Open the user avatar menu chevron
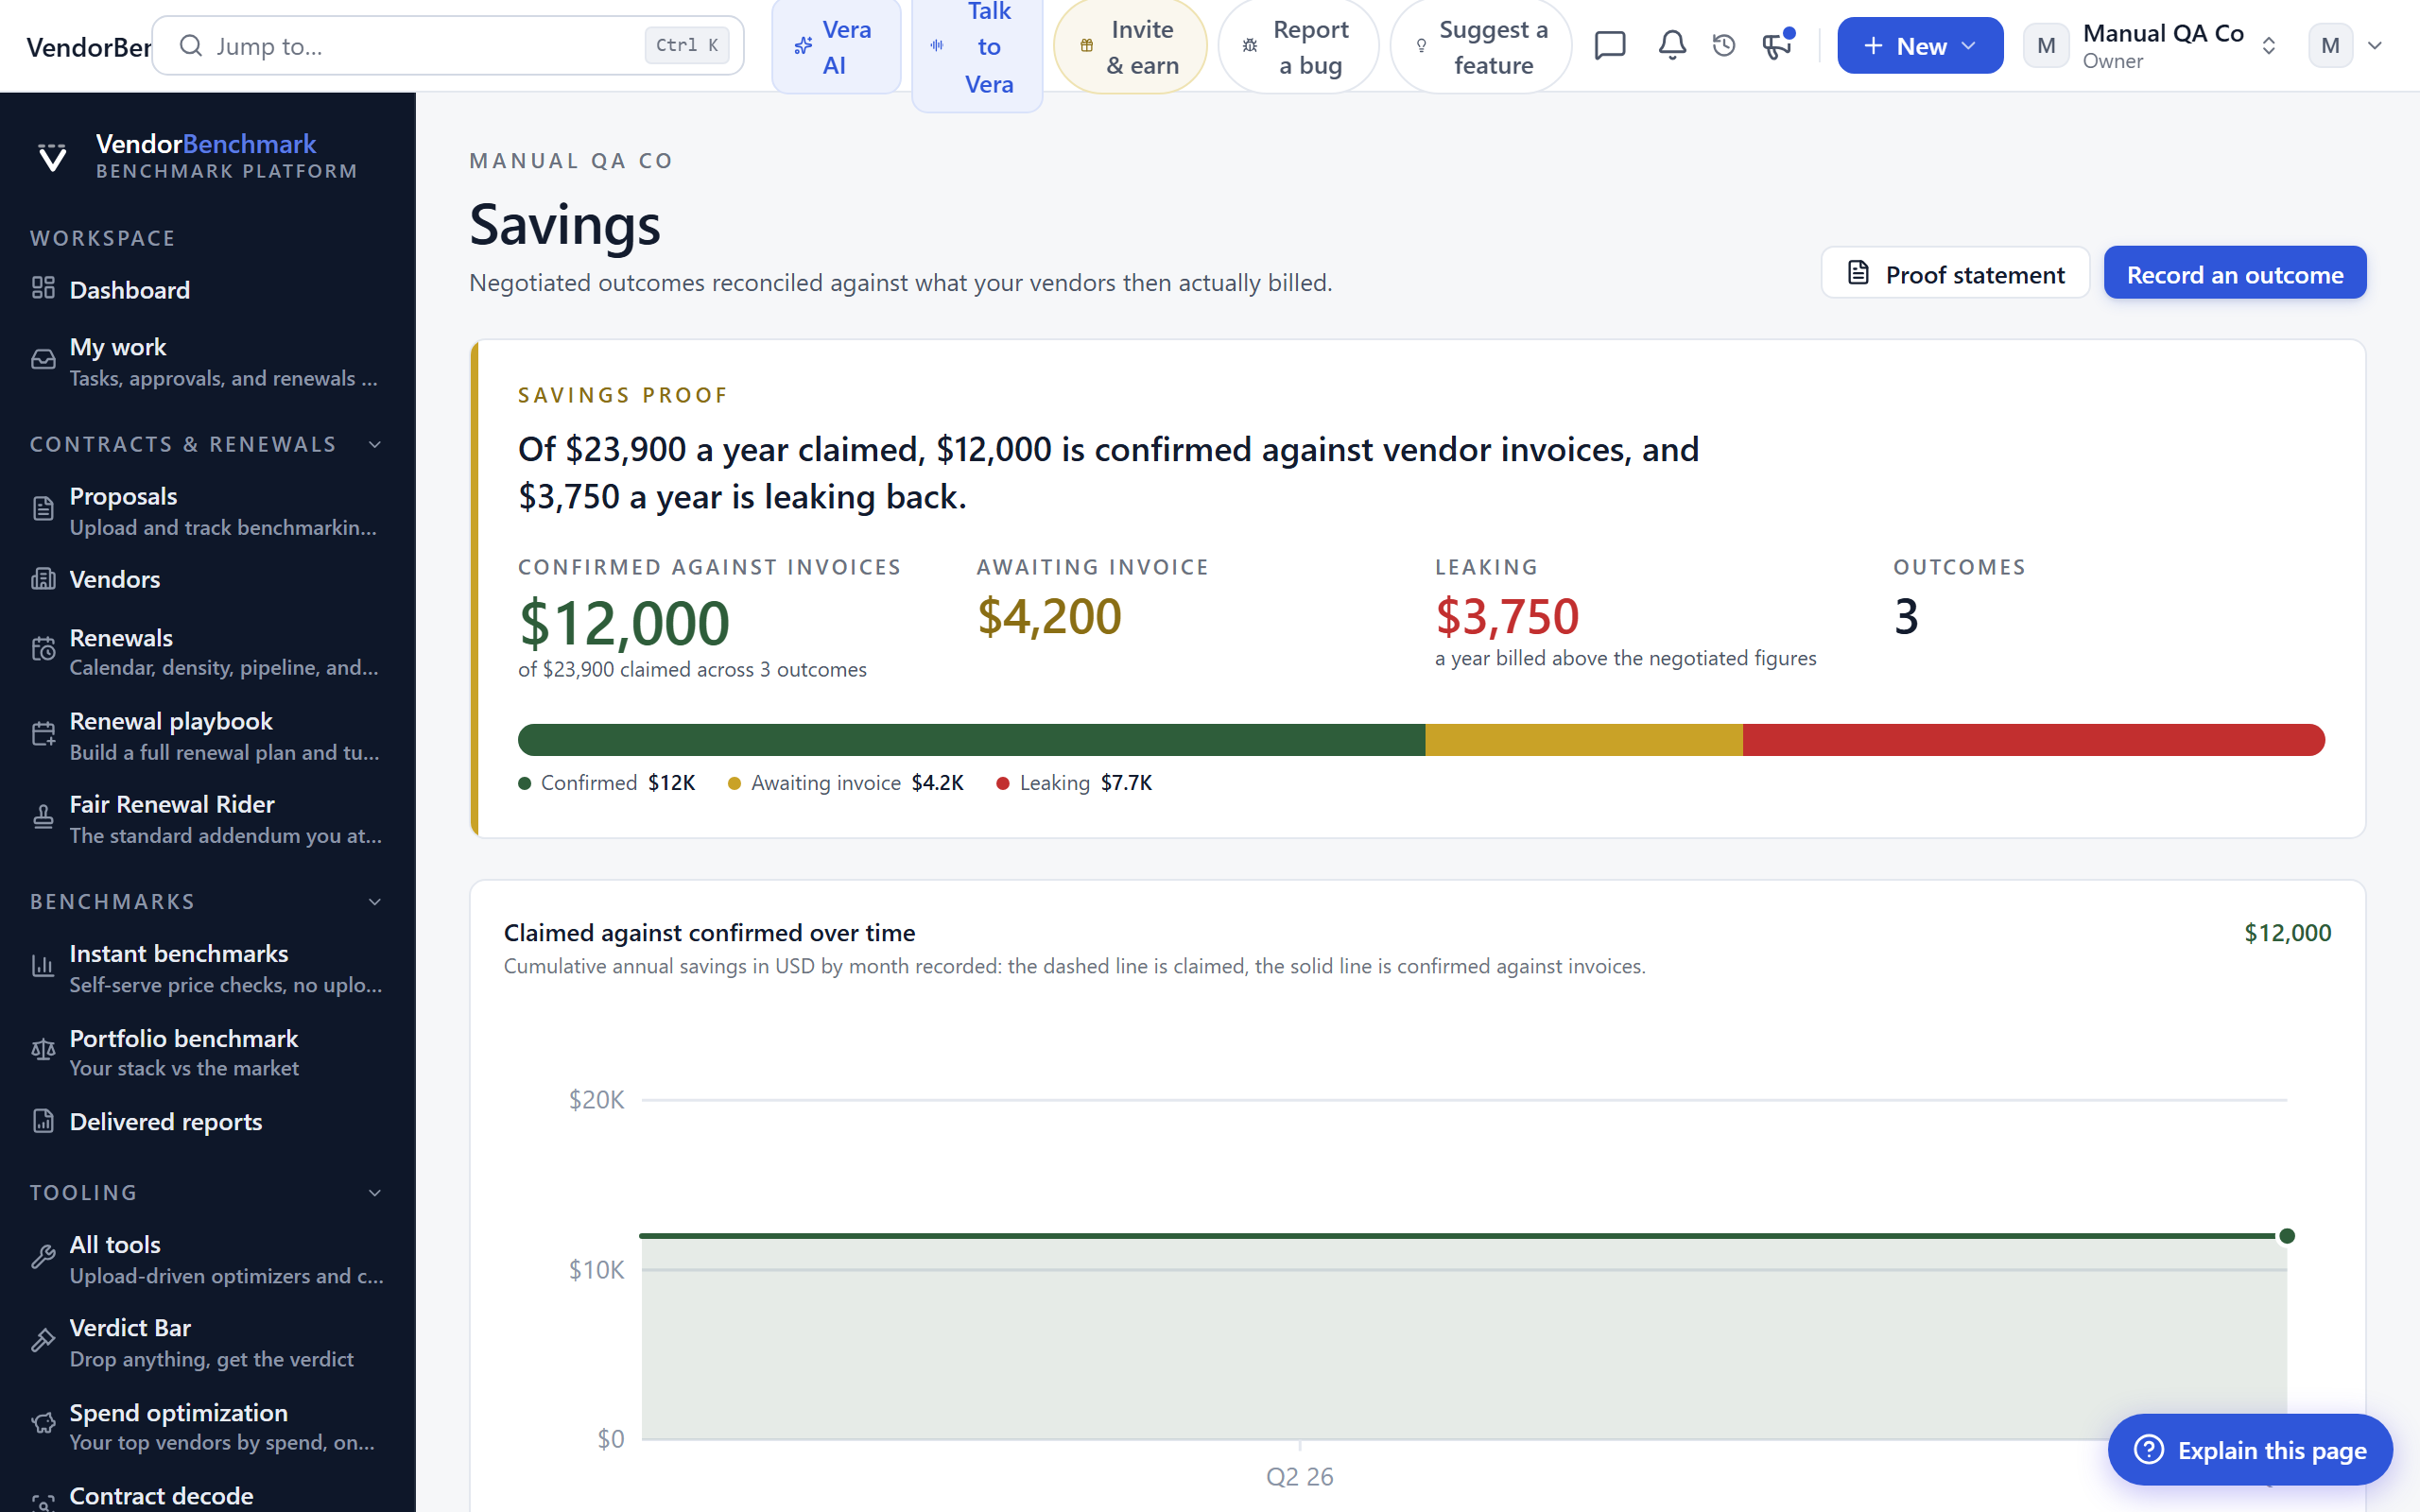 click(2375, 46)
